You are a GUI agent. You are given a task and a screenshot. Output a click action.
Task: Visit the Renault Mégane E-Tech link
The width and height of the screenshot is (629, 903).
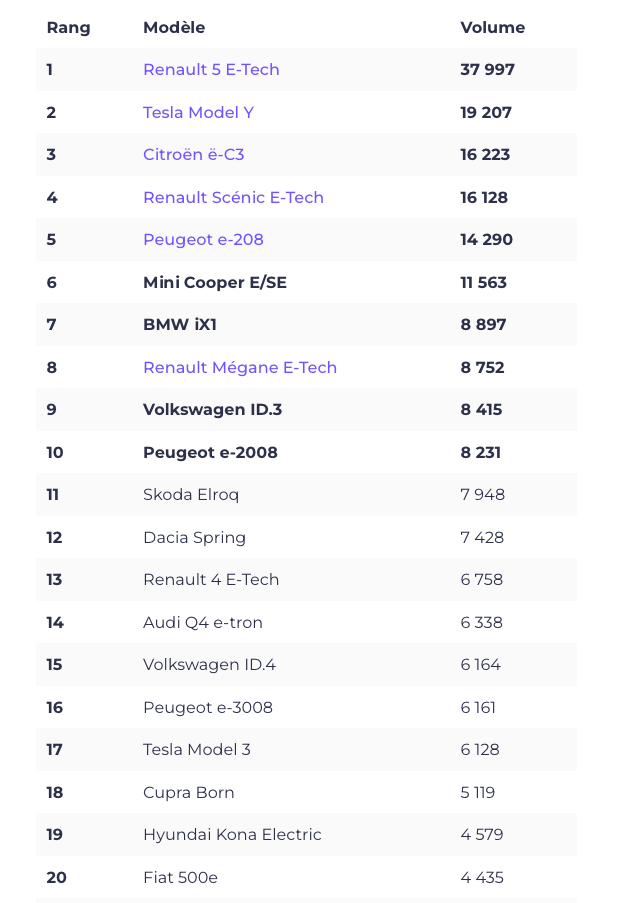coord(240,367)
